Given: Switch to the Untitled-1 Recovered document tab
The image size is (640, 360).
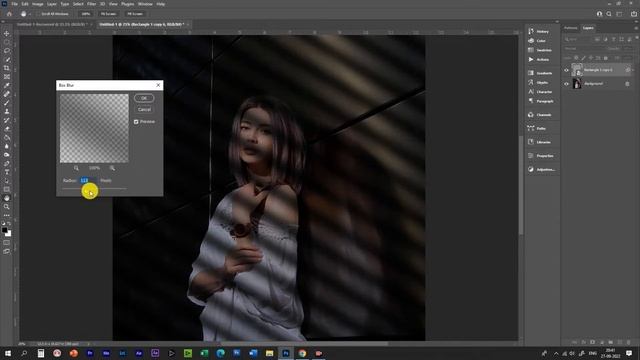Looking at the screenshot, I should pyautogui.click(x=51, y=24).
